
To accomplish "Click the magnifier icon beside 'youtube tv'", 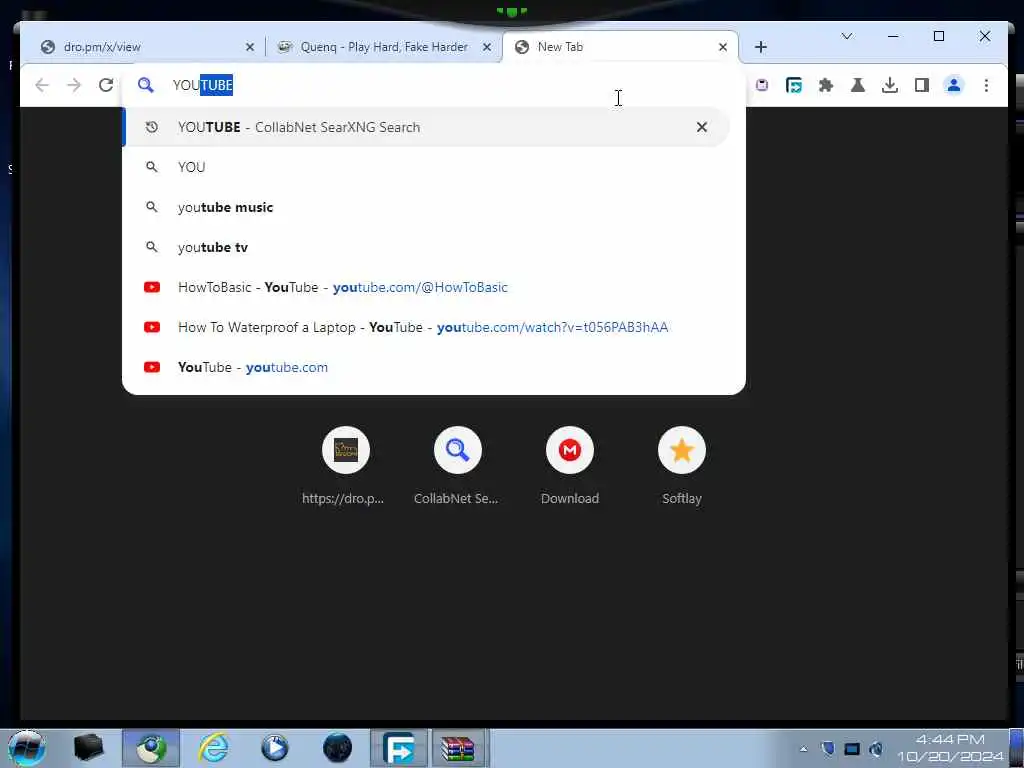I will pyautogui.click(x=152, y=247).
